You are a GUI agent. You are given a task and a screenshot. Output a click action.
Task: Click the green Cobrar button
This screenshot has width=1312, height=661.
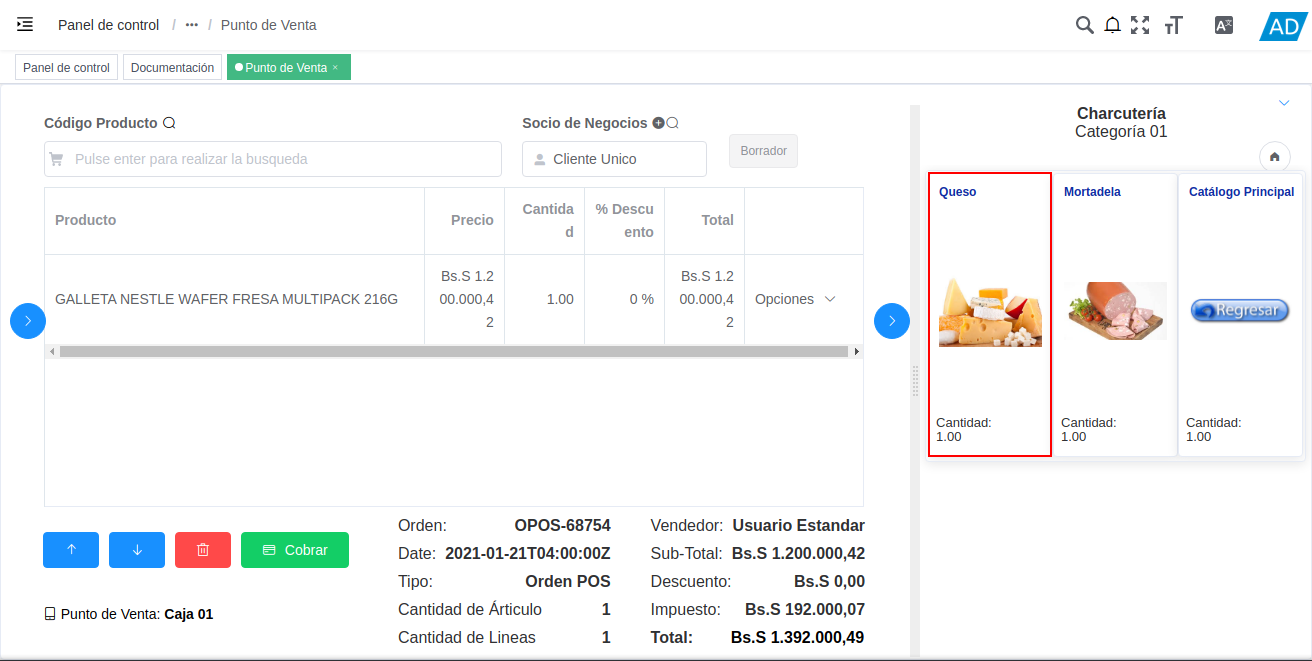[x=295, y=550]
